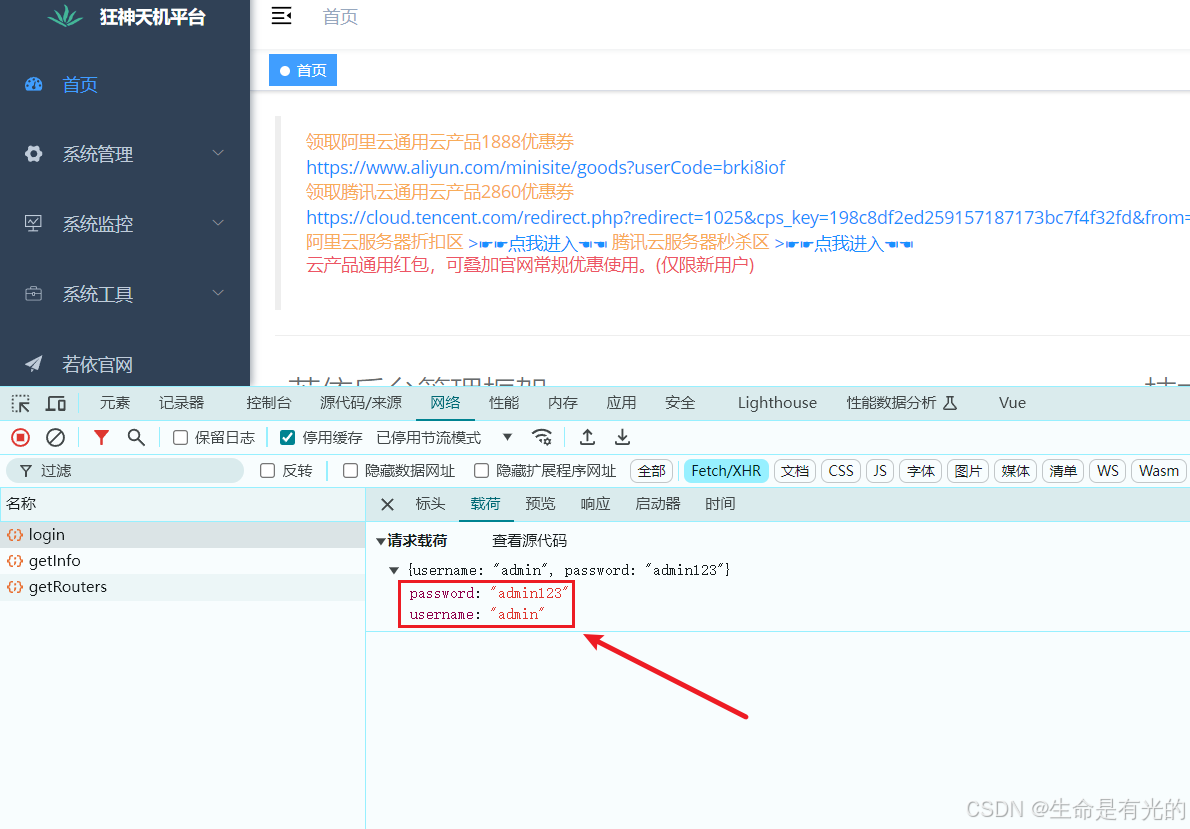Open 若依官网 sidebar link
Viewport: 1190px width, 829px height.
point(97,364)
